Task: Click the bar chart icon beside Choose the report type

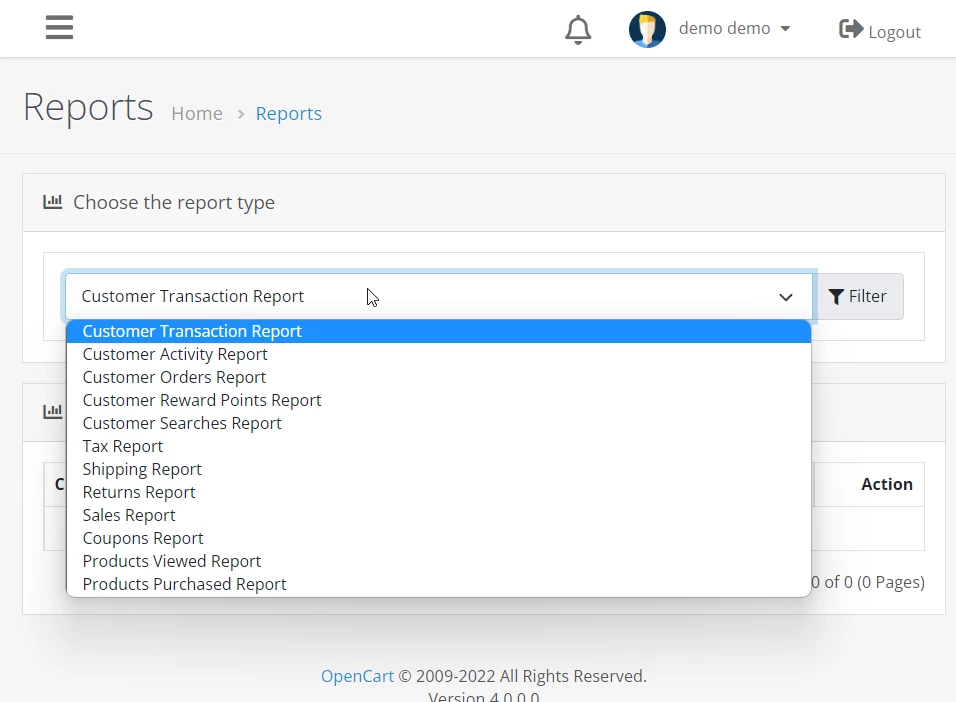Action: [53, 202]
